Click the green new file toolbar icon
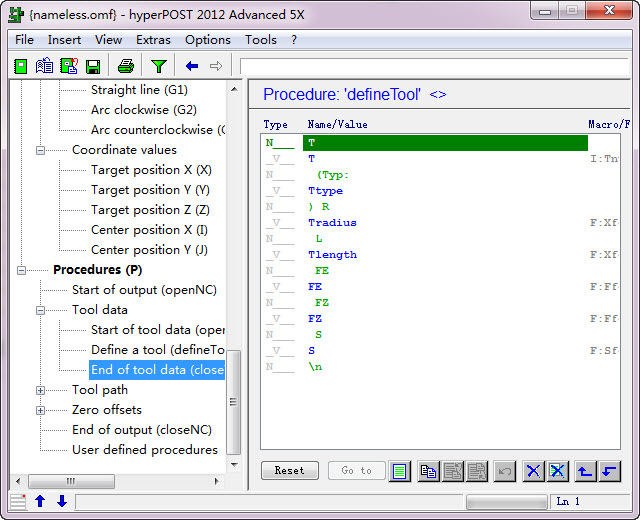Viewport: 640px width, 520px height. (20, 66)
